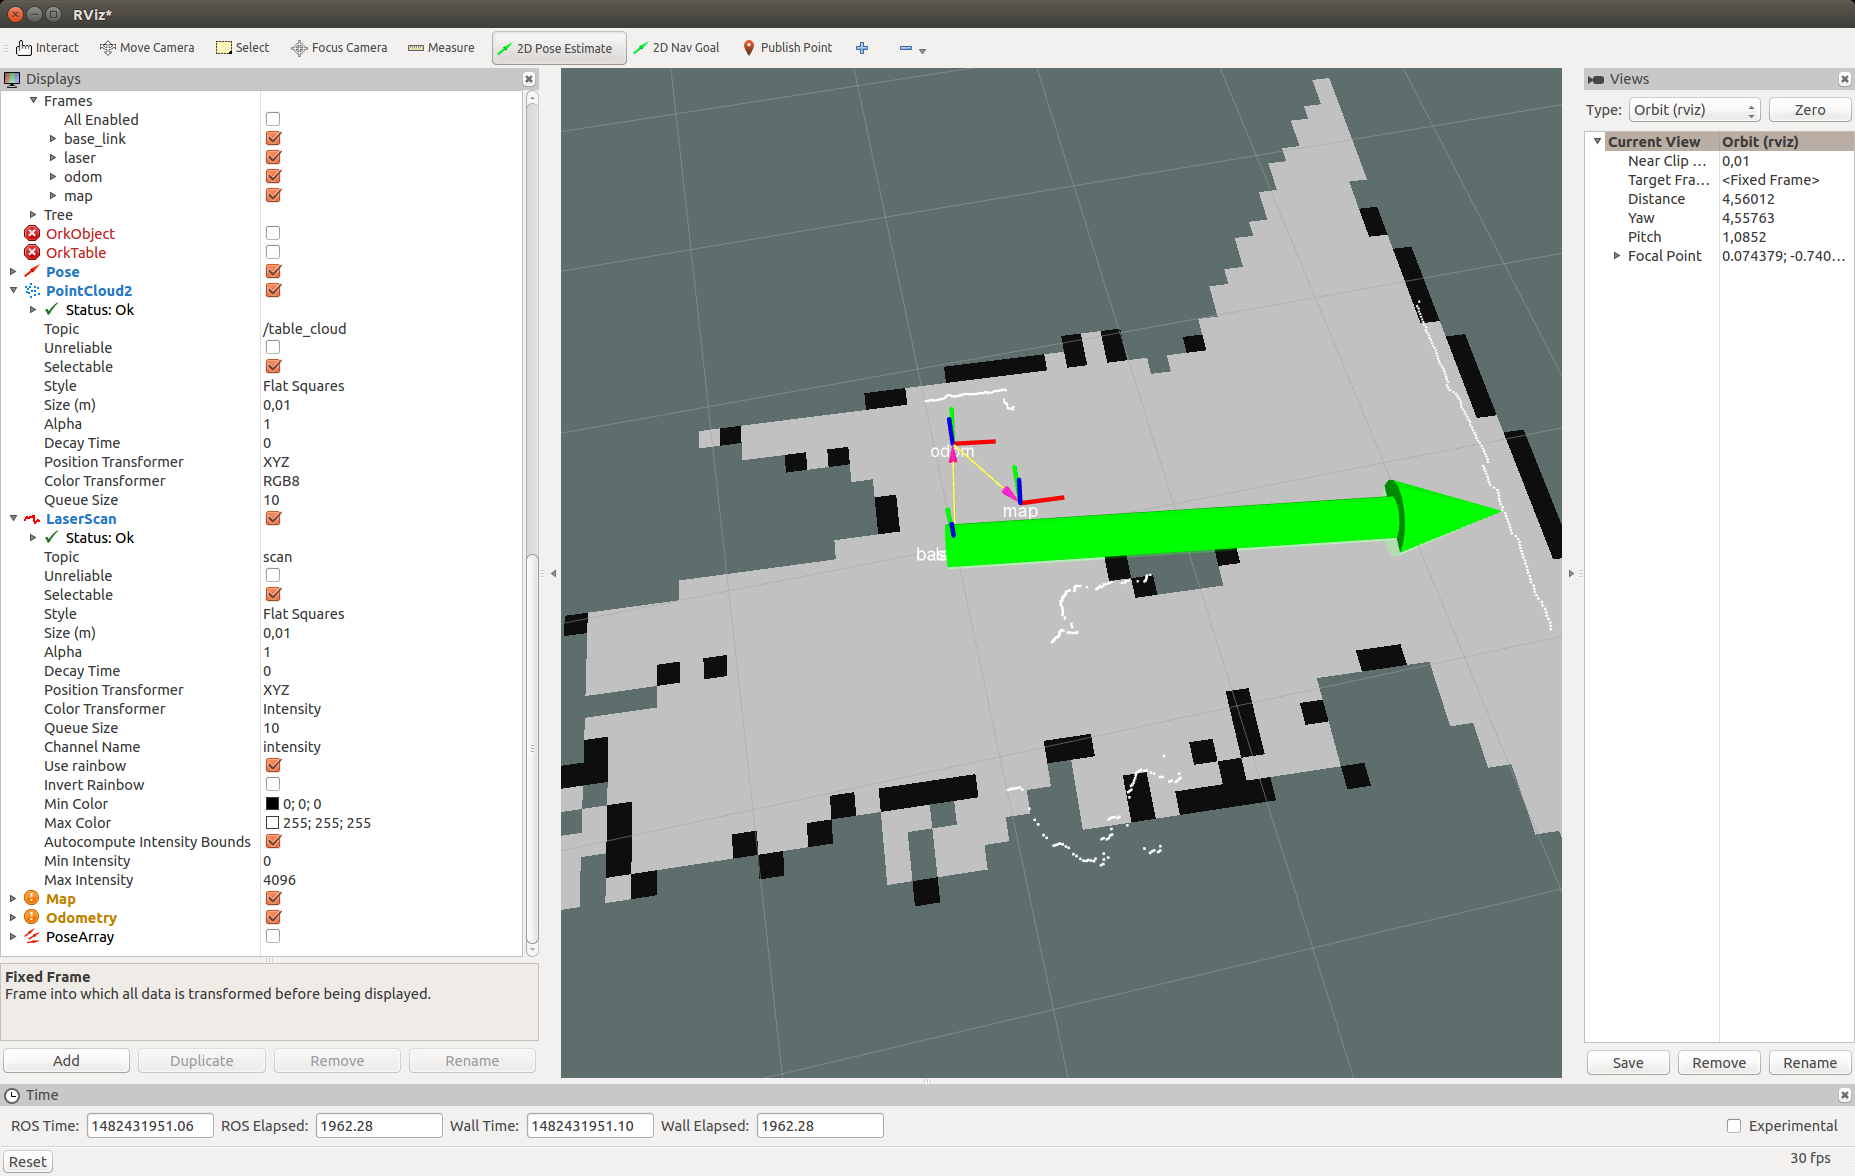
Task: Click the Max Color white swatch
Action: coord(272,822)
